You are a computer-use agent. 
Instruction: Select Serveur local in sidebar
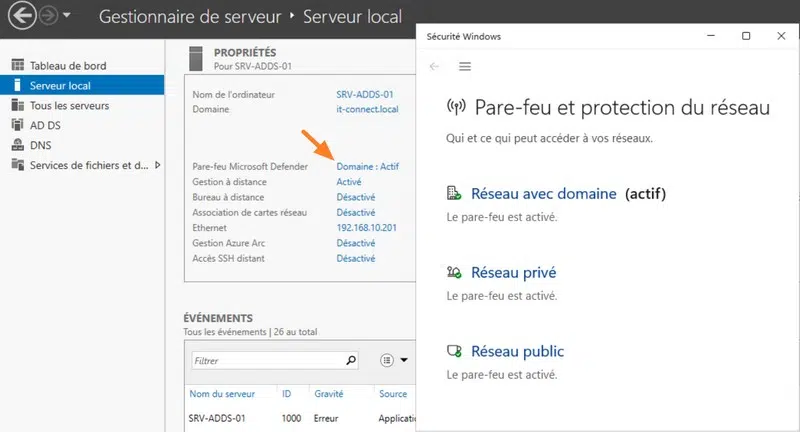click(82, 85)
